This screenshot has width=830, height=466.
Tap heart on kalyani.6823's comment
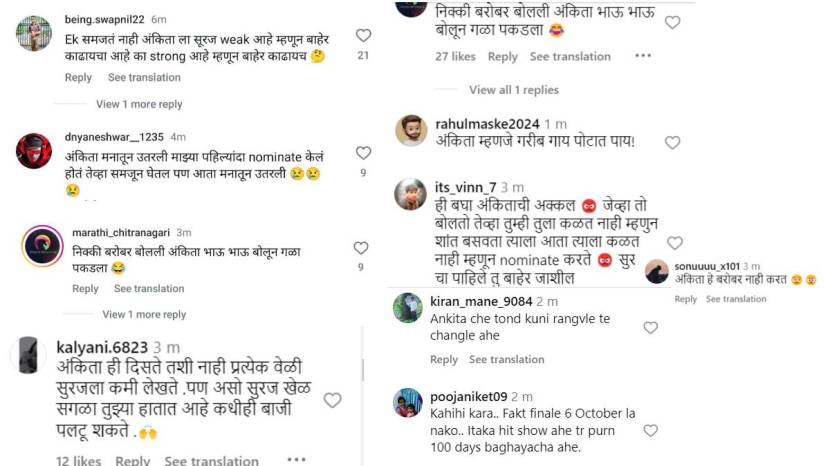tap(332, 400)
